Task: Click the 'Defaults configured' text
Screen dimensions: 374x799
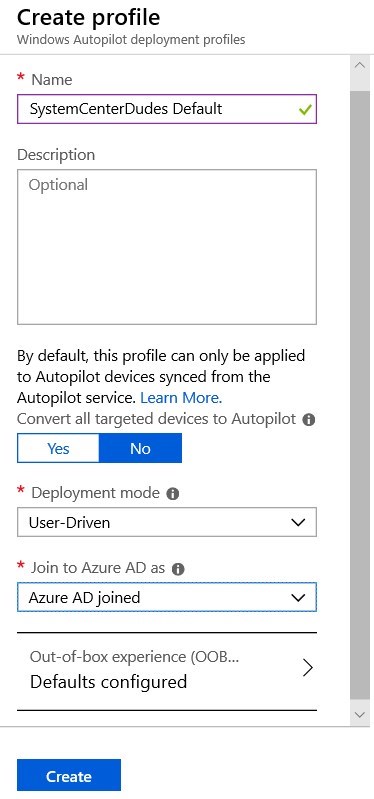Action: pyautogui.click(x=109, y=682)
